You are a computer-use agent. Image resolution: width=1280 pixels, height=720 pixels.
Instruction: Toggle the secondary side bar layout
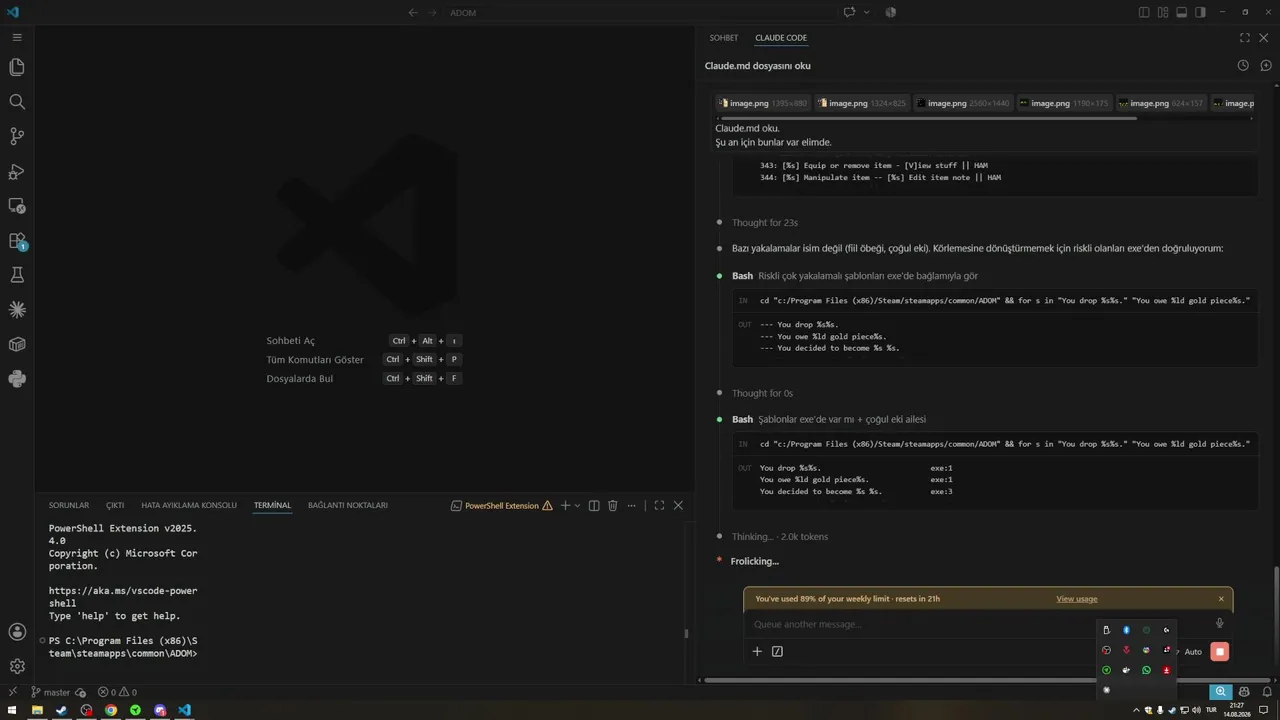click(1200, 12)
